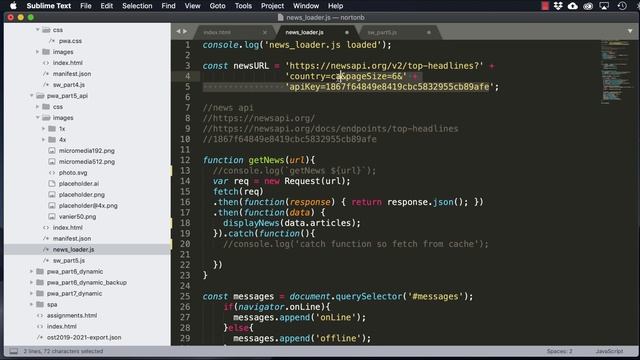Open the Help menu
Screen dimensions: 640x360
coord(335,6)
